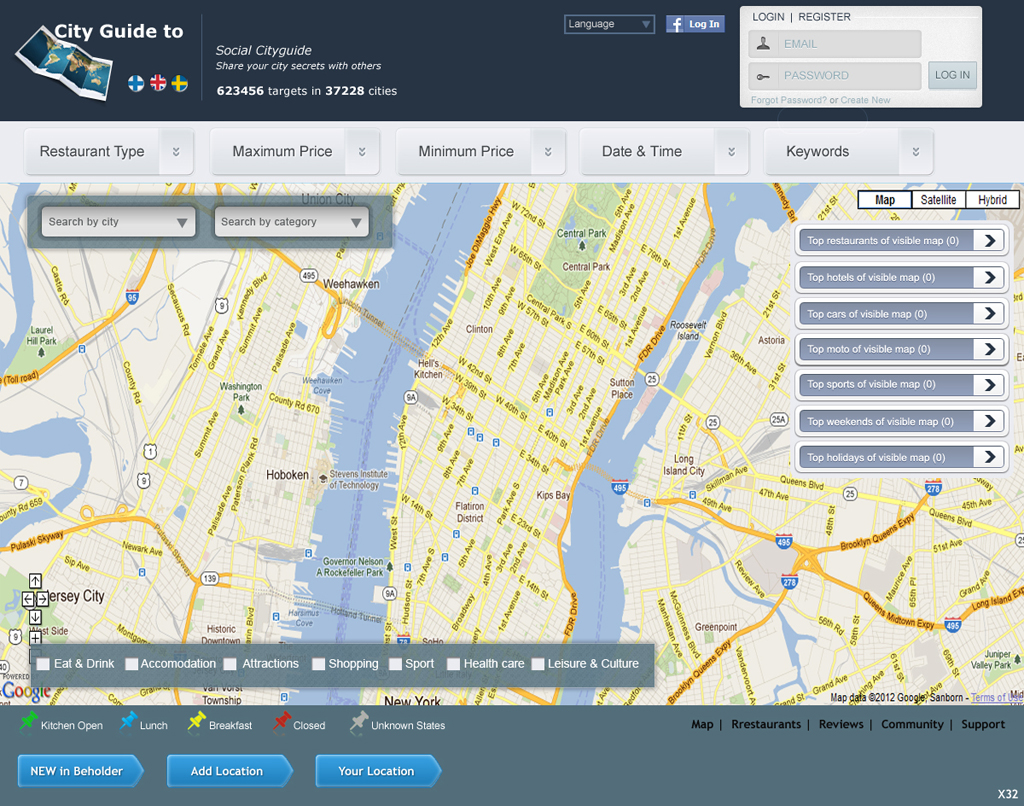1024x806 pixels.
Task: Enable the Health care checkbox
Action: 453,664
